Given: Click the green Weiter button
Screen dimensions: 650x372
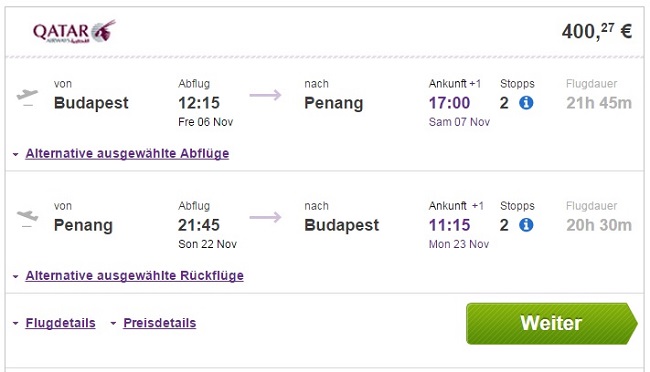Looking at the screenshot, I should point(552,323).
